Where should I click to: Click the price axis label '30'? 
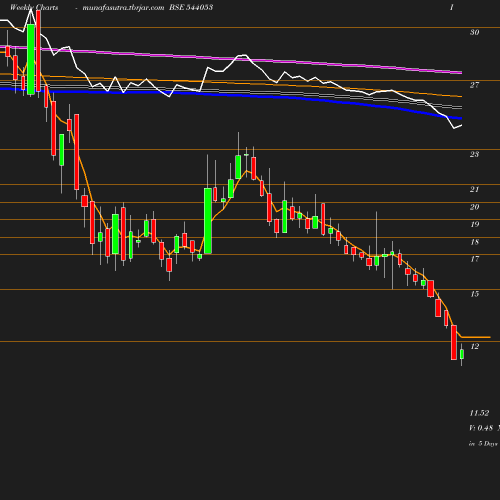pyautogui.click(x=475, y=32)
